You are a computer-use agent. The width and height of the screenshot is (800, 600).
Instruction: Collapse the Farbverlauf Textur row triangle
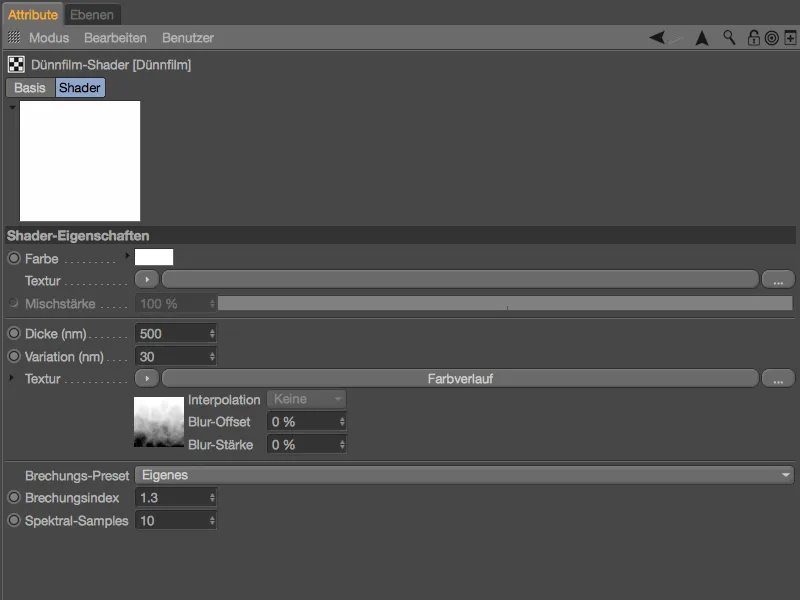point(11,378)
